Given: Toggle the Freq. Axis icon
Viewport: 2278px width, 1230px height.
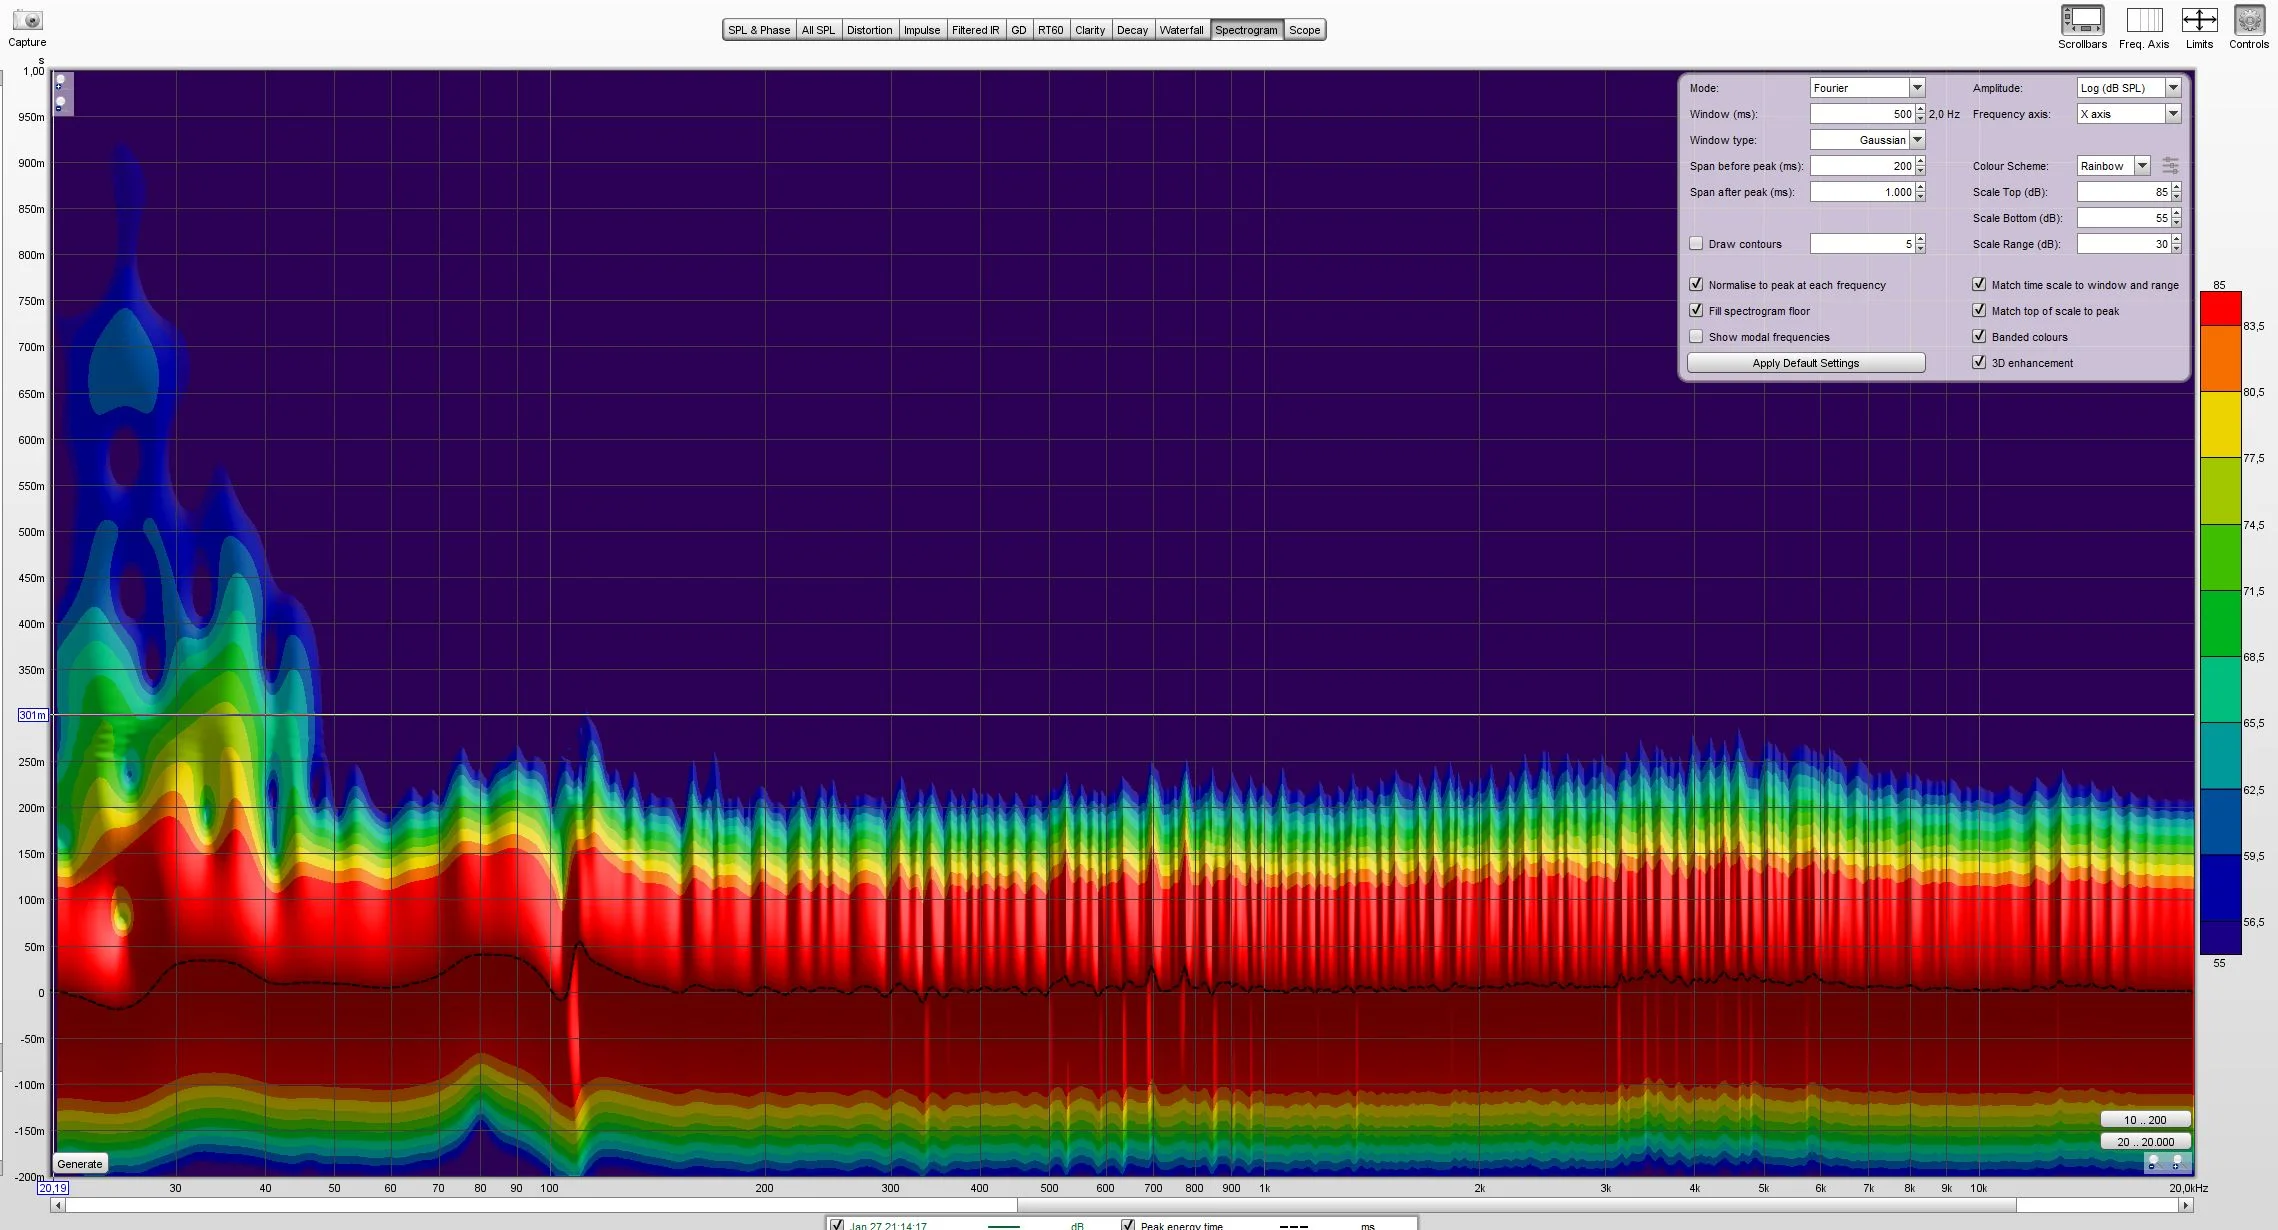Looking at the screenshot, I should [2144, 20].
